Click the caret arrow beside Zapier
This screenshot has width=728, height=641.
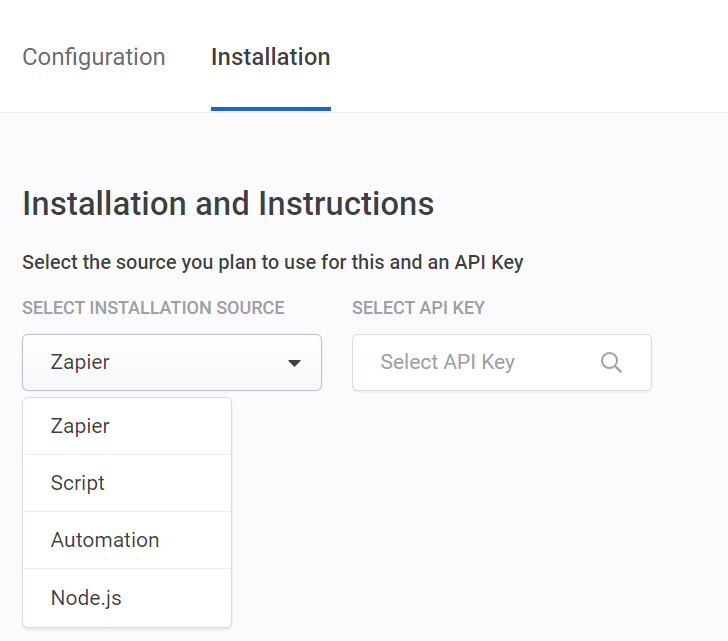[294, 363]
